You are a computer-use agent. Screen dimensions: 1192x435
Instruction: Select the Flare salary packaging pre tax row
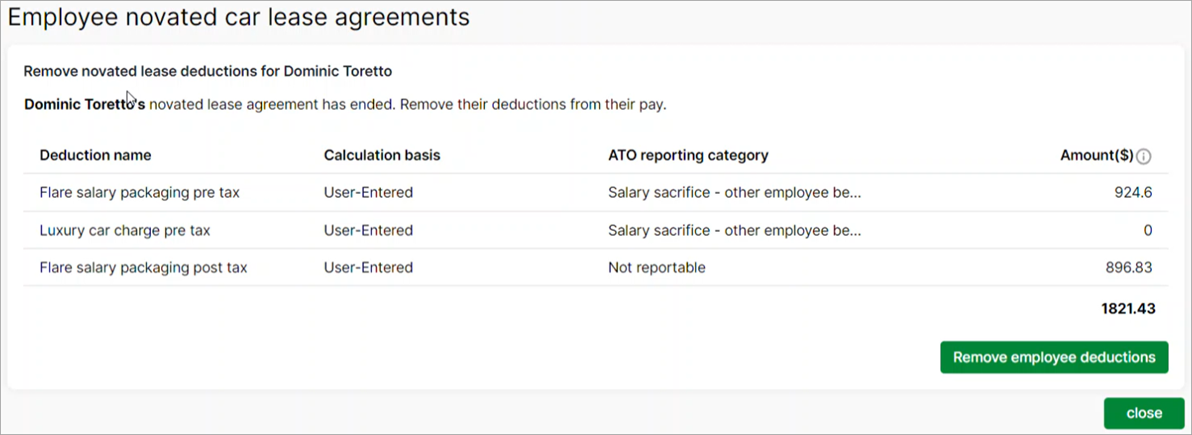[x=139, y=193]
